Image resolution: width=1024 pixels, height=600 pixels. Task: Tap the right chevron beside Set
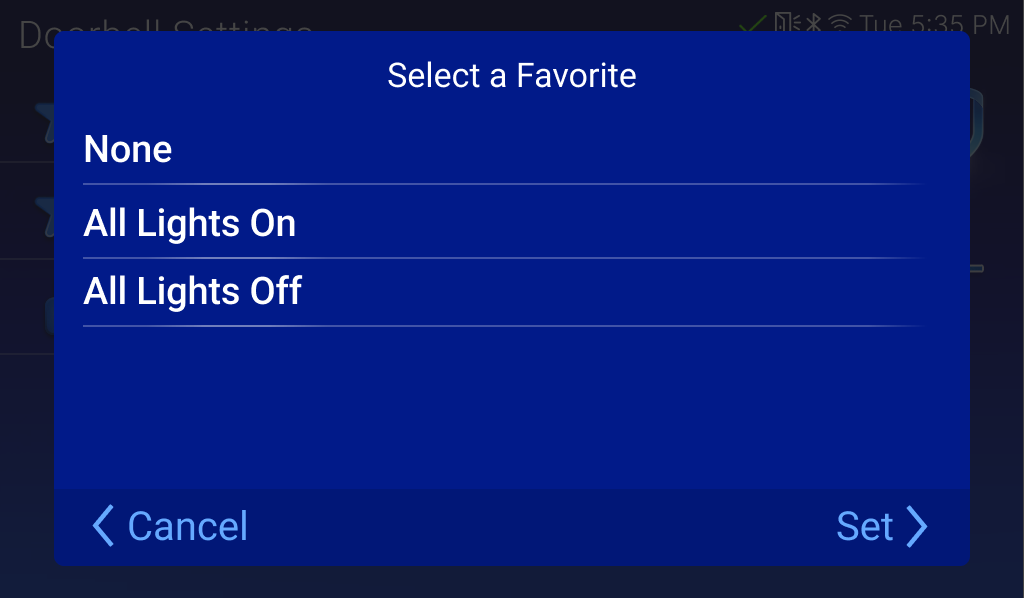[x=917, y=526]
